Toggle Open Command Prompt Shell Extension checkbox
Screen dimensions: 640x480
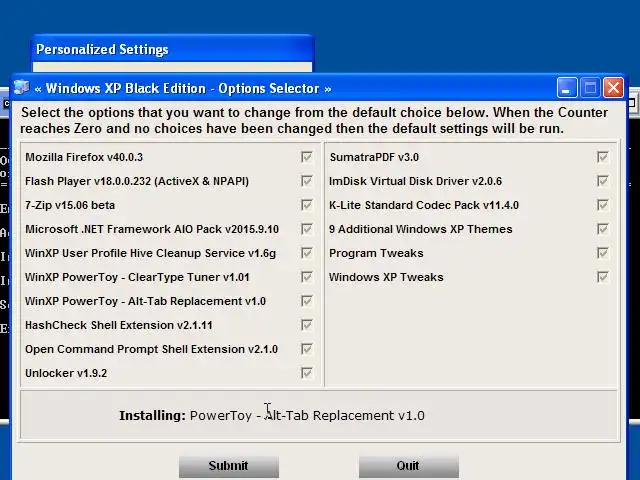point(307,349)
